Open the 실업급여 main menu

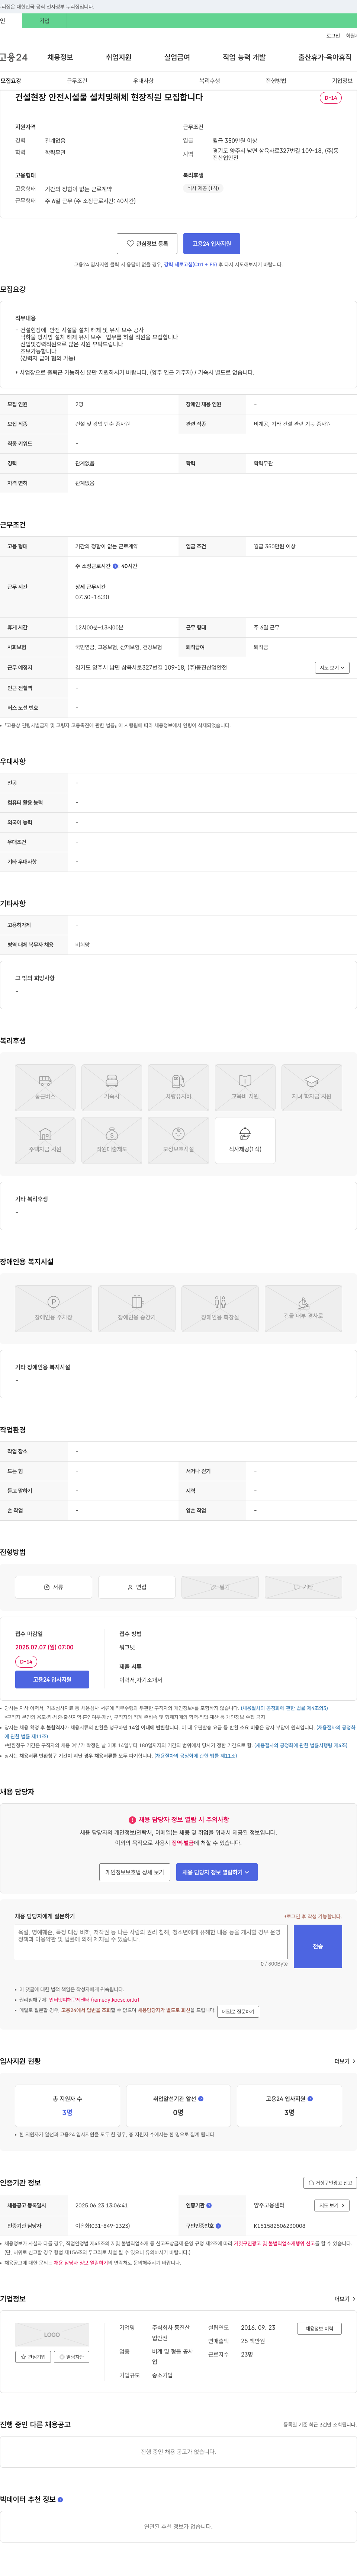(177, 57)
